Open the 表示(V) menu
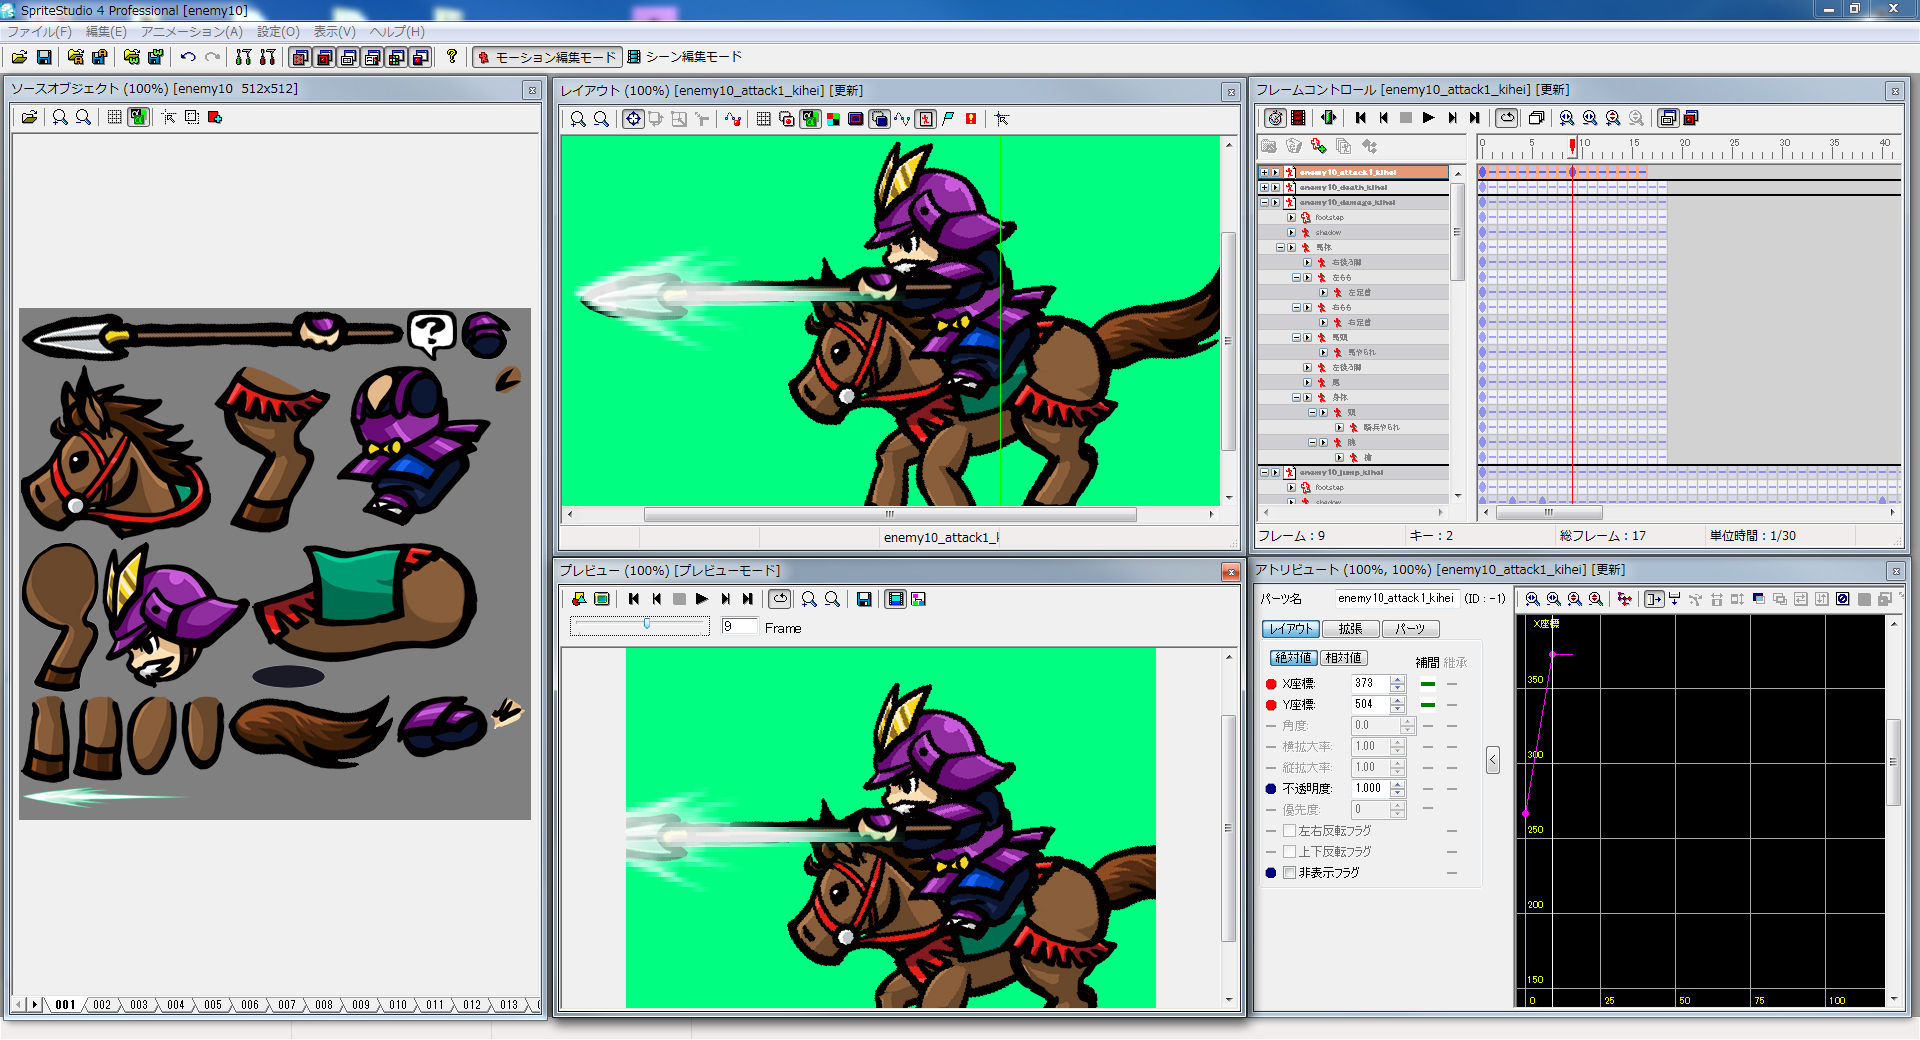The image size is (1920, 1040). point(335,32)
